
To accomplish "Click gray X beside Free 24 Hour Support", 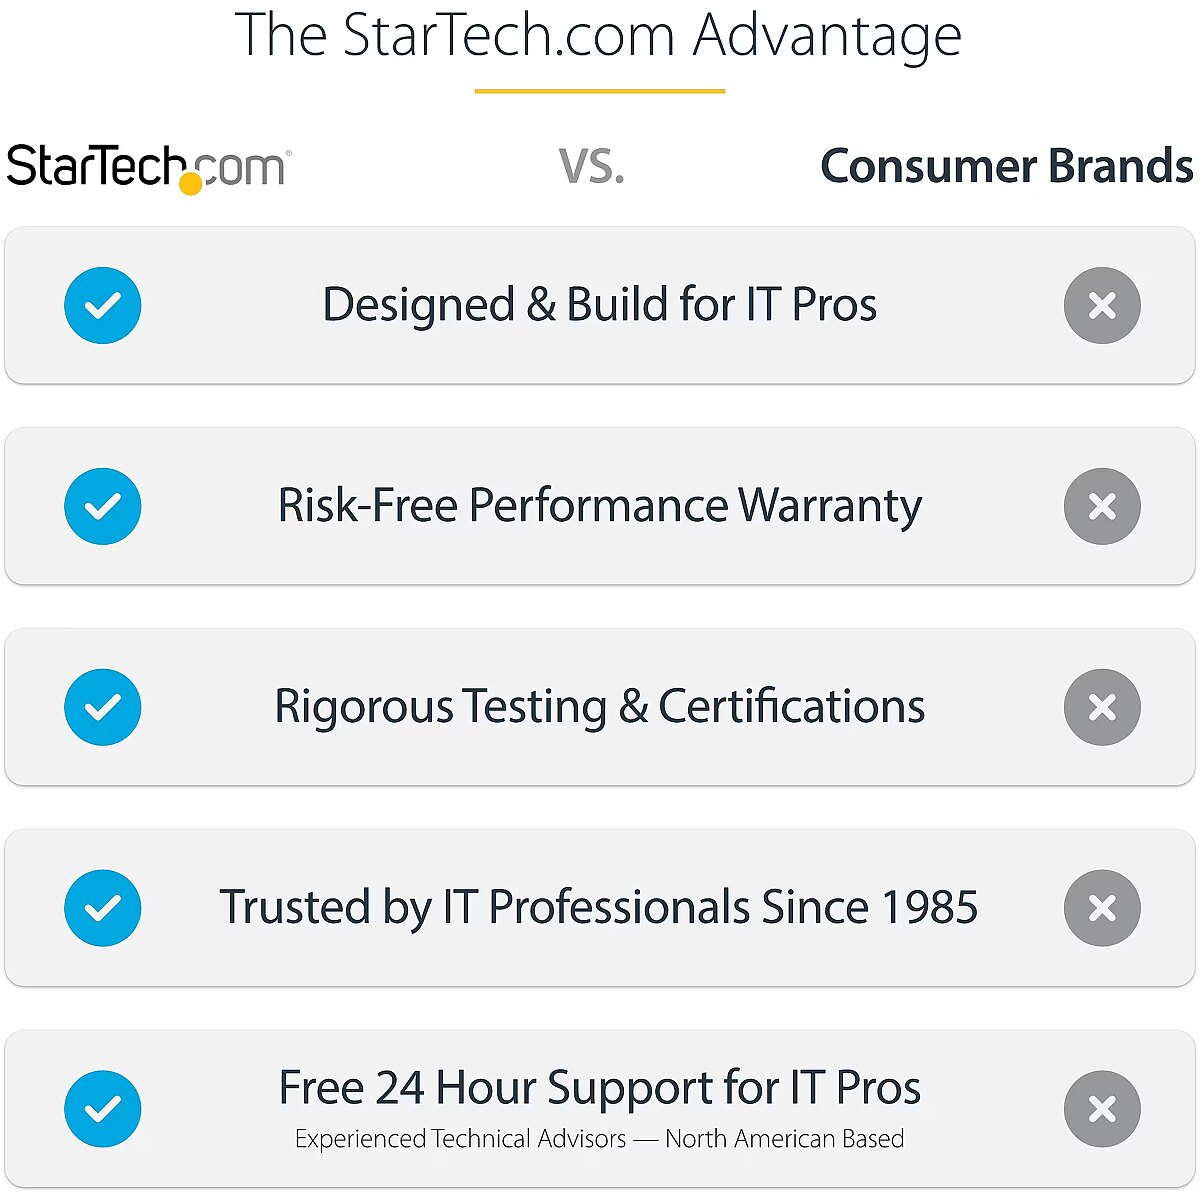I will click(x=1102, y=1109).
